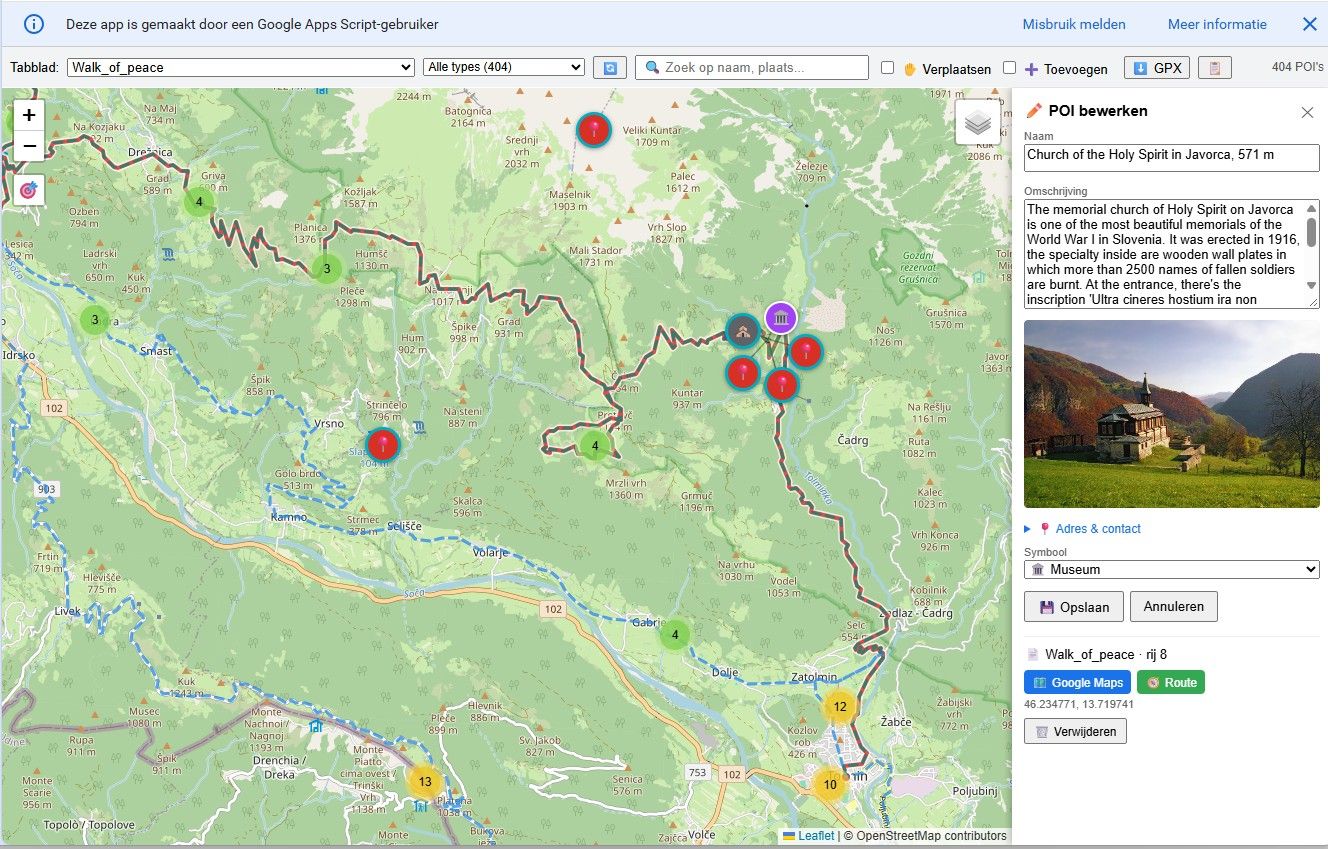1328x849 pixels.
Task: Delete the POI with Verwijderen
Action: click(1075, 732)
